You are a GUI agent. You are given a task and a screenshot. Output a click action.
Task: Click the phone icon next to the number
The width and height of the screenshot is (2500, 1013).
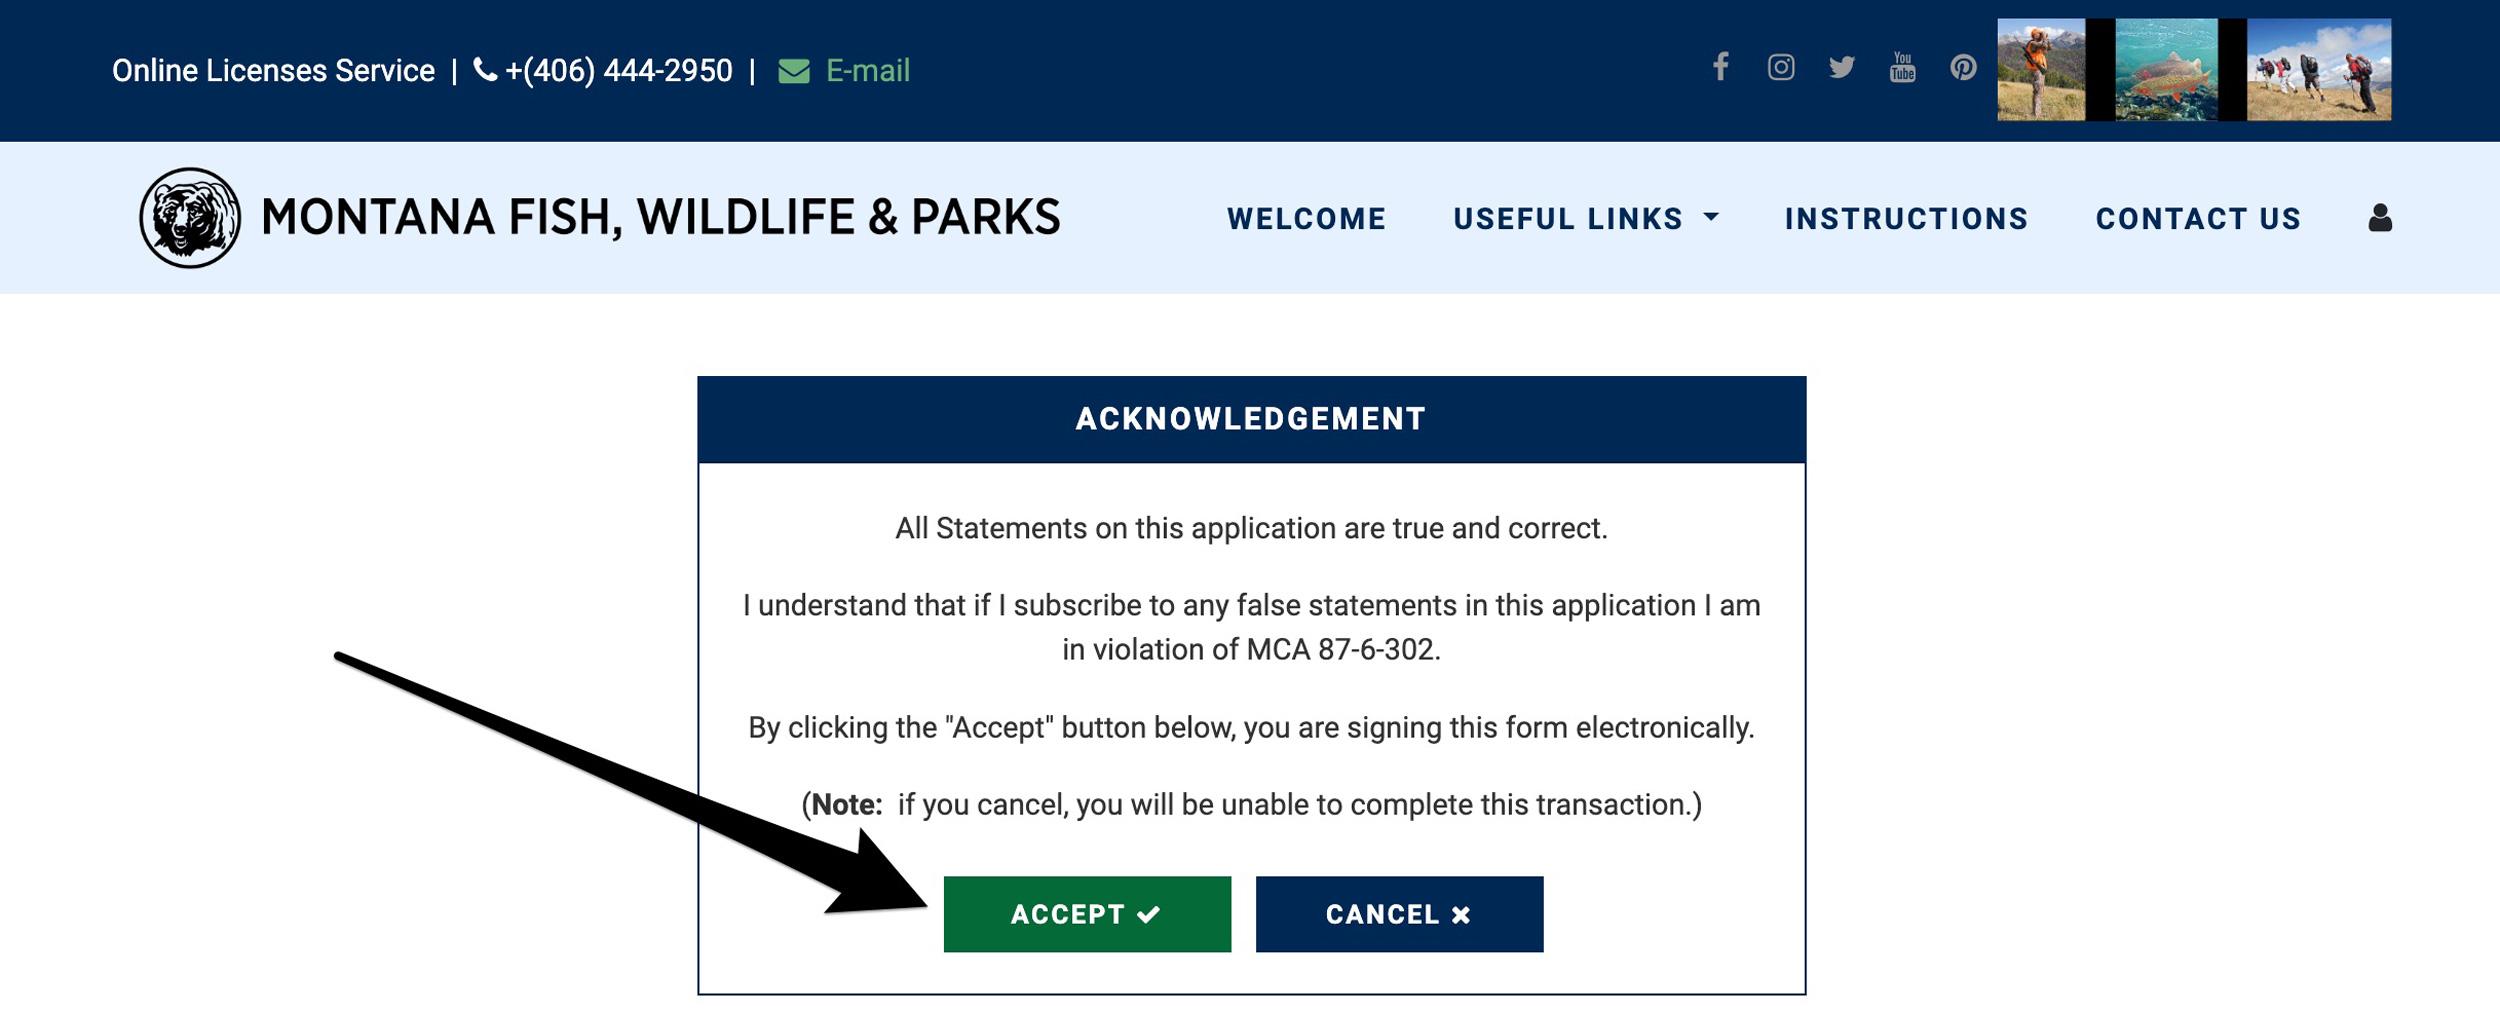483,70
